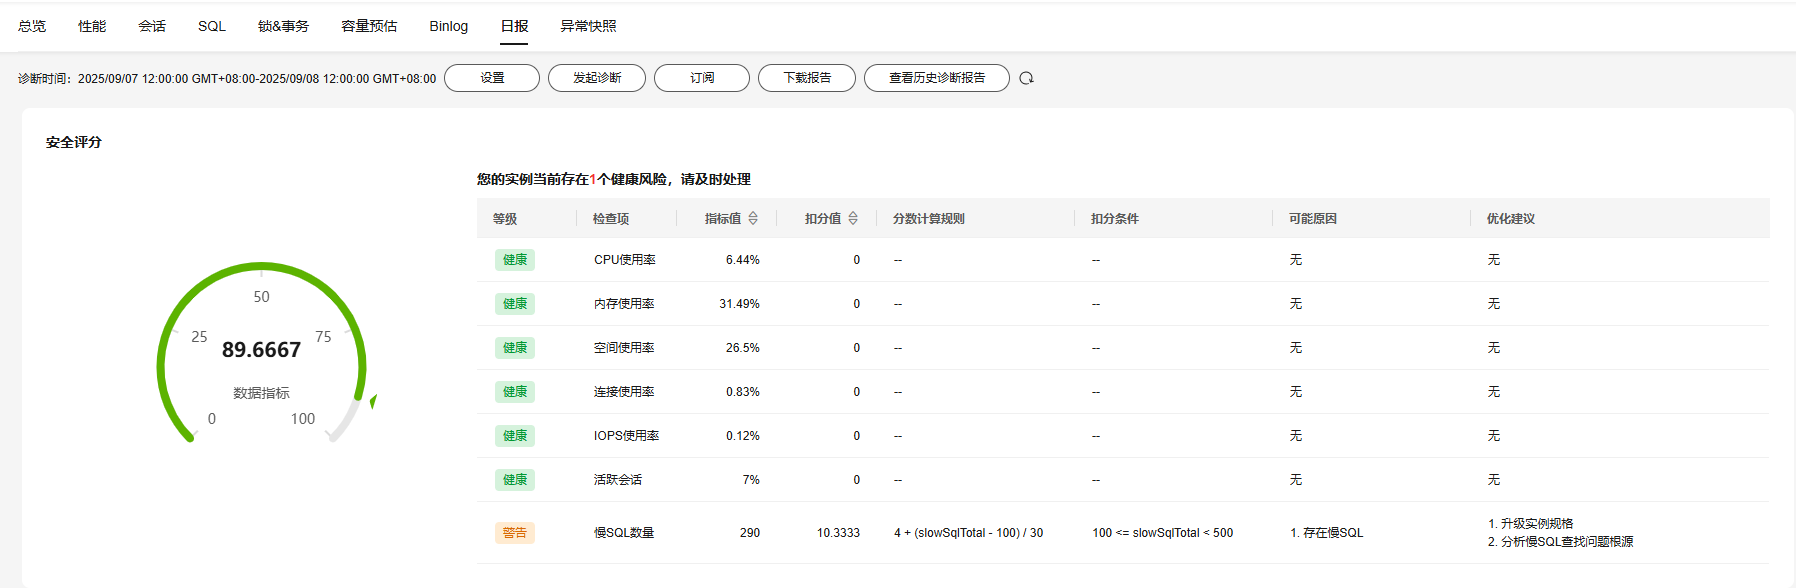Select the SQL tab

pos(212,26)
